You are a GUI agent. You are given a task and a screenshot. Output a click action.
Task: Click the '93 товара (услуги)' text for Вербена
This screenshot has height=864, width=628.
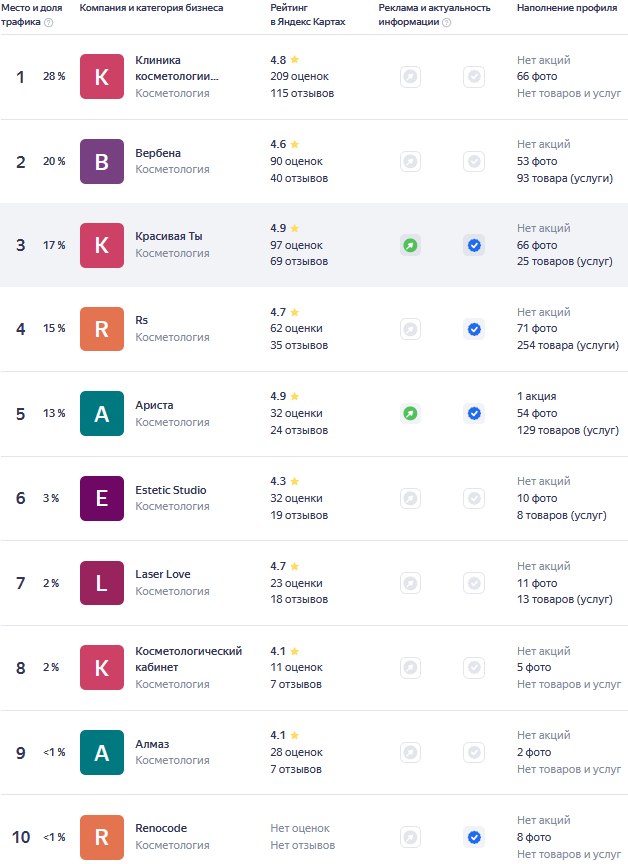565,179
